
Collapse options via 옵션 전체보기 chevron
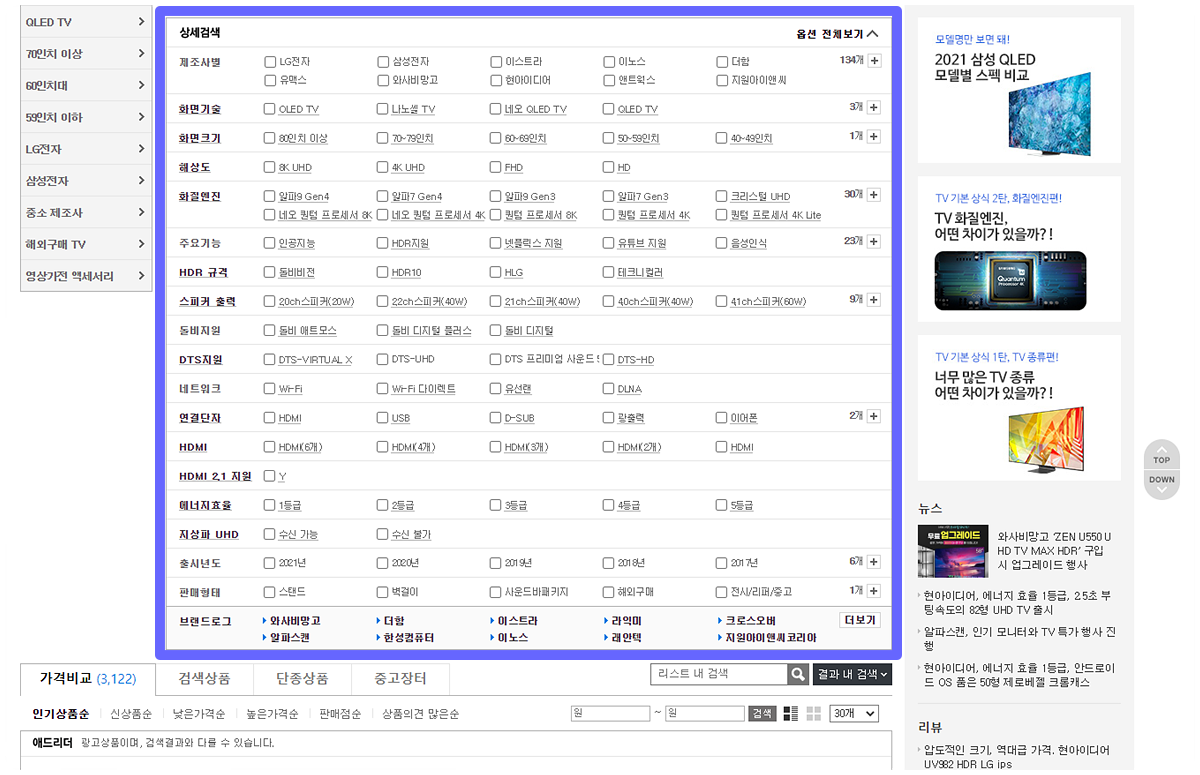pyautogui.click(x=873, y=34)
